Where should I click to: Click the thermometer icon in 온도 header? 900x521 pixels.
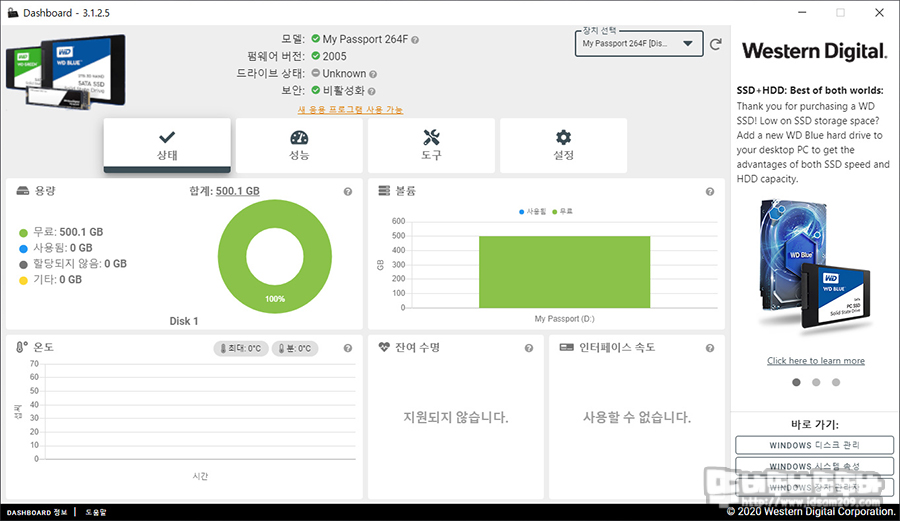[x=21, y=347]
